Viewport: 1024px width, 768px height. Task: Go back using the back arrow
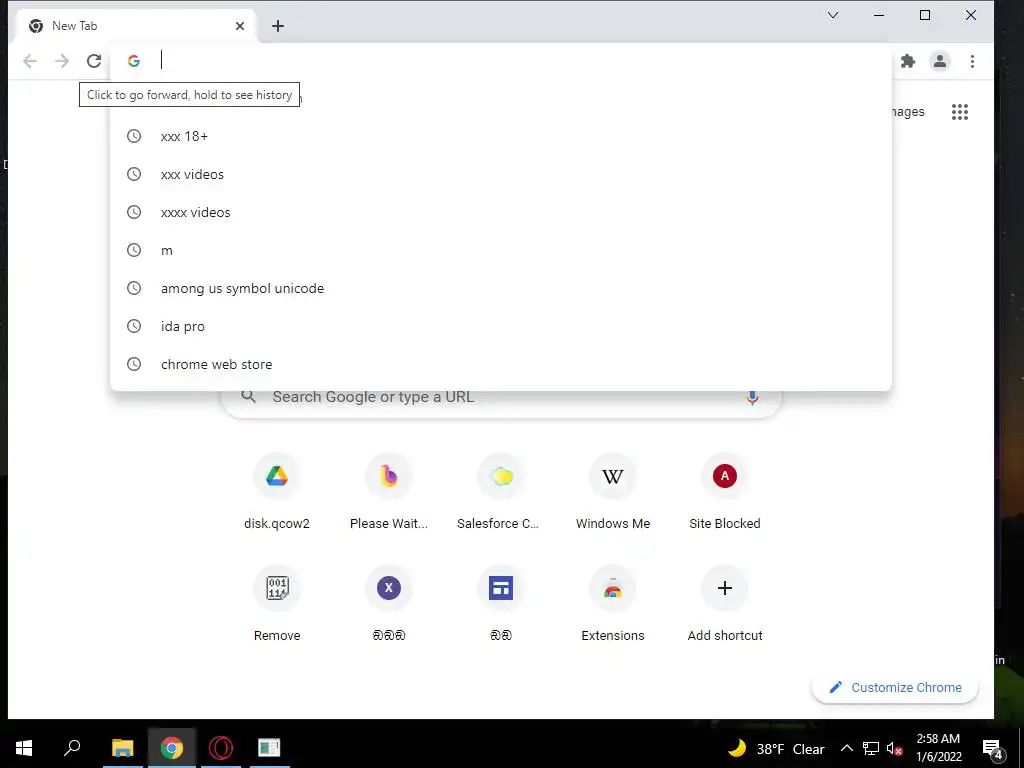pyautogui.click(x=29, y=61)
